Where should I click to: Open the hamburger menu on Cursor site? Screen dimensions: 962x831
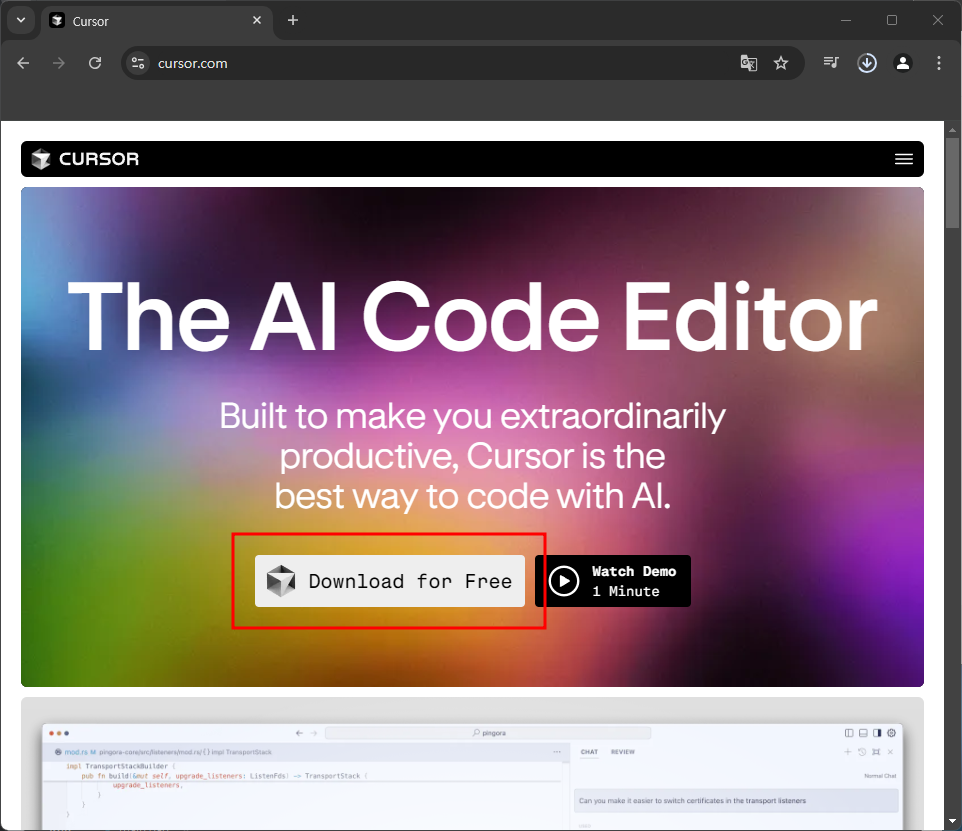click(904, 159)
